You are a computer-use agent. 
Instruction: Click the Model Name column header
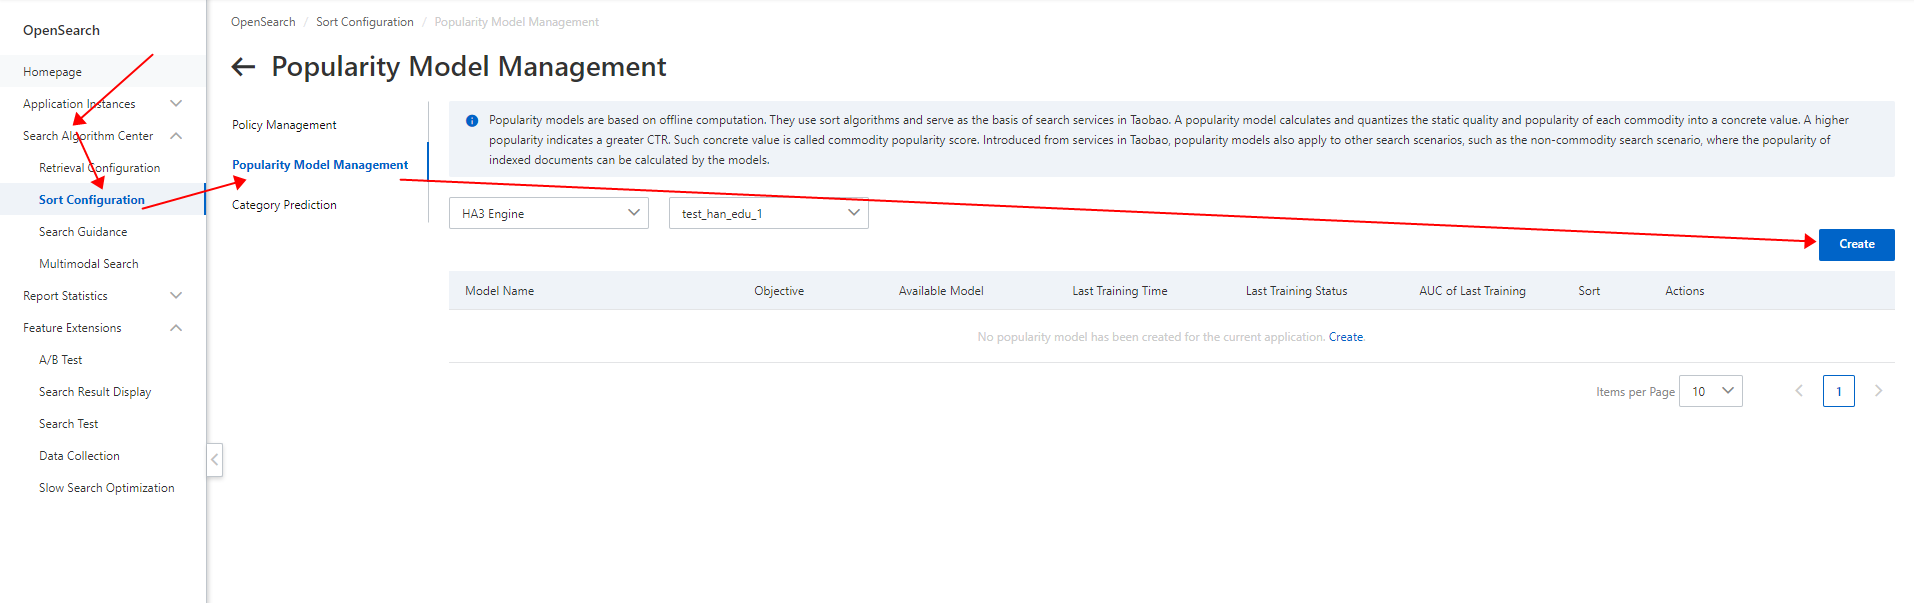(x=500, y=291)
